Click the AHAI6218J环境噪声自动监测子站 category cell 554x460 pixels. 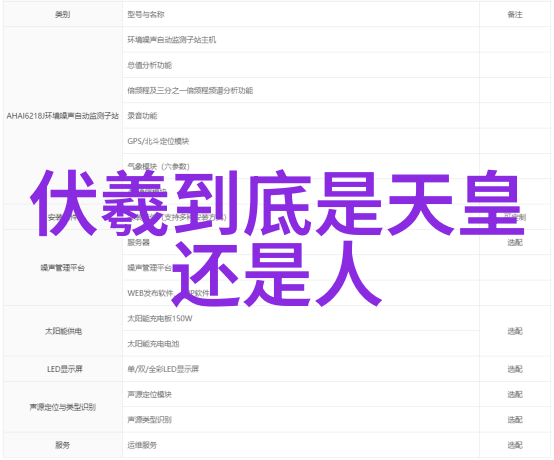[x=63, y=116]
